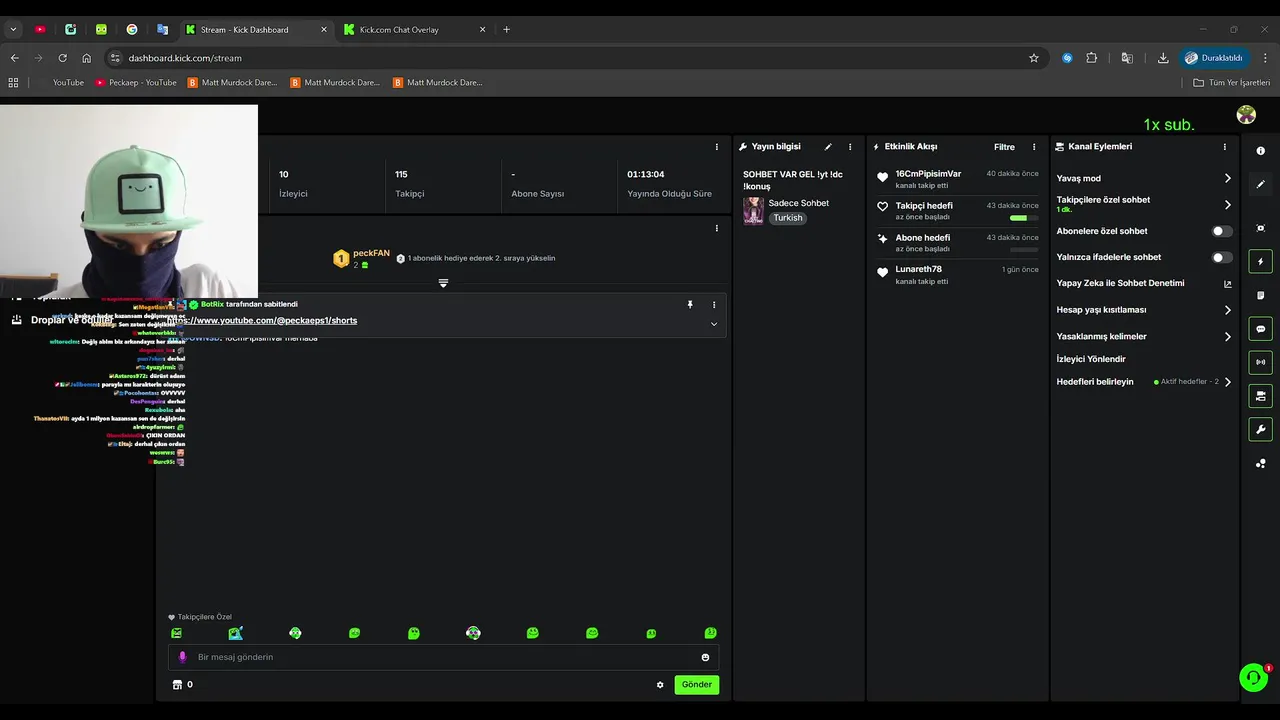This screenshot has width=1280, height=720.
Task: Click the capture frame icon in right sidebar
Action: (x=1260, y=228)
